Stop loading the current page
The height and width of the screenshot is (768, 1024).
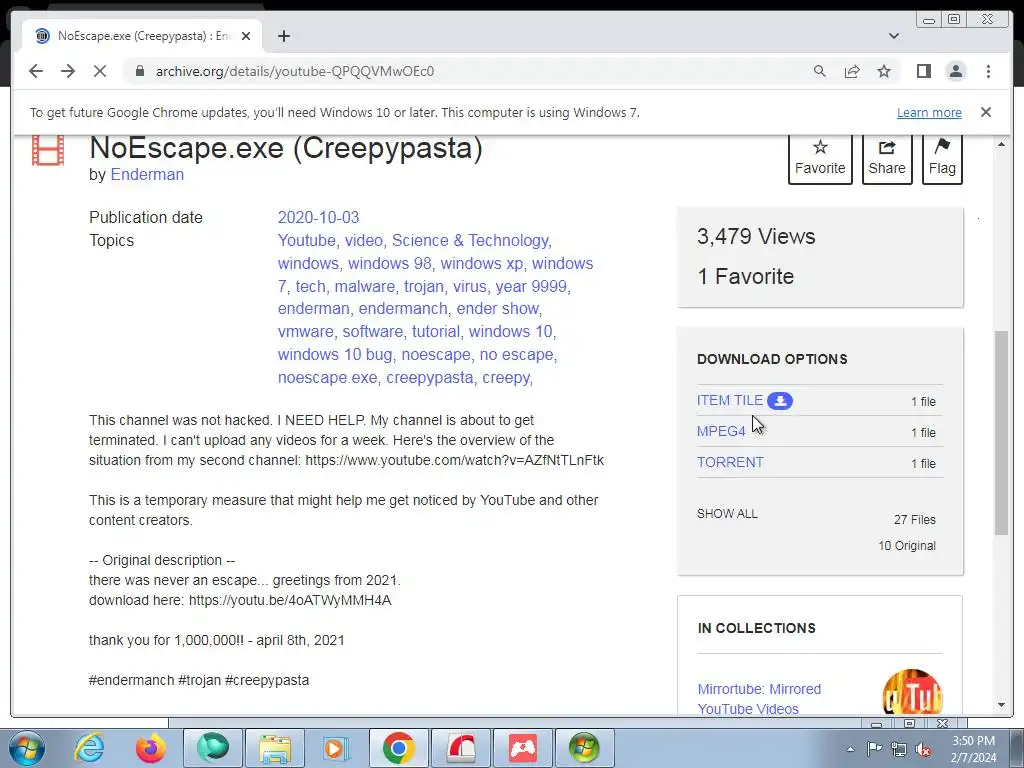tap(100, 71)
